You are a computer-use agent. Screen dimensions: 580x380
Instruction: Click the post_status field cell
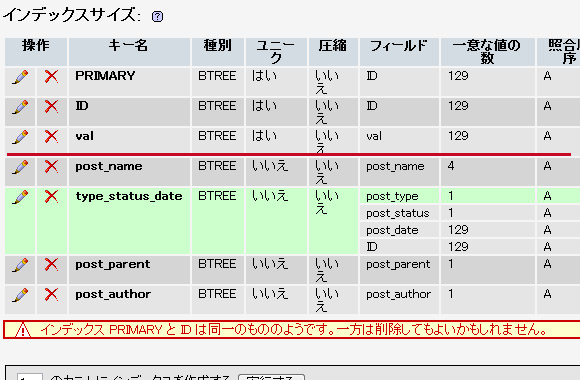[399, 213]
